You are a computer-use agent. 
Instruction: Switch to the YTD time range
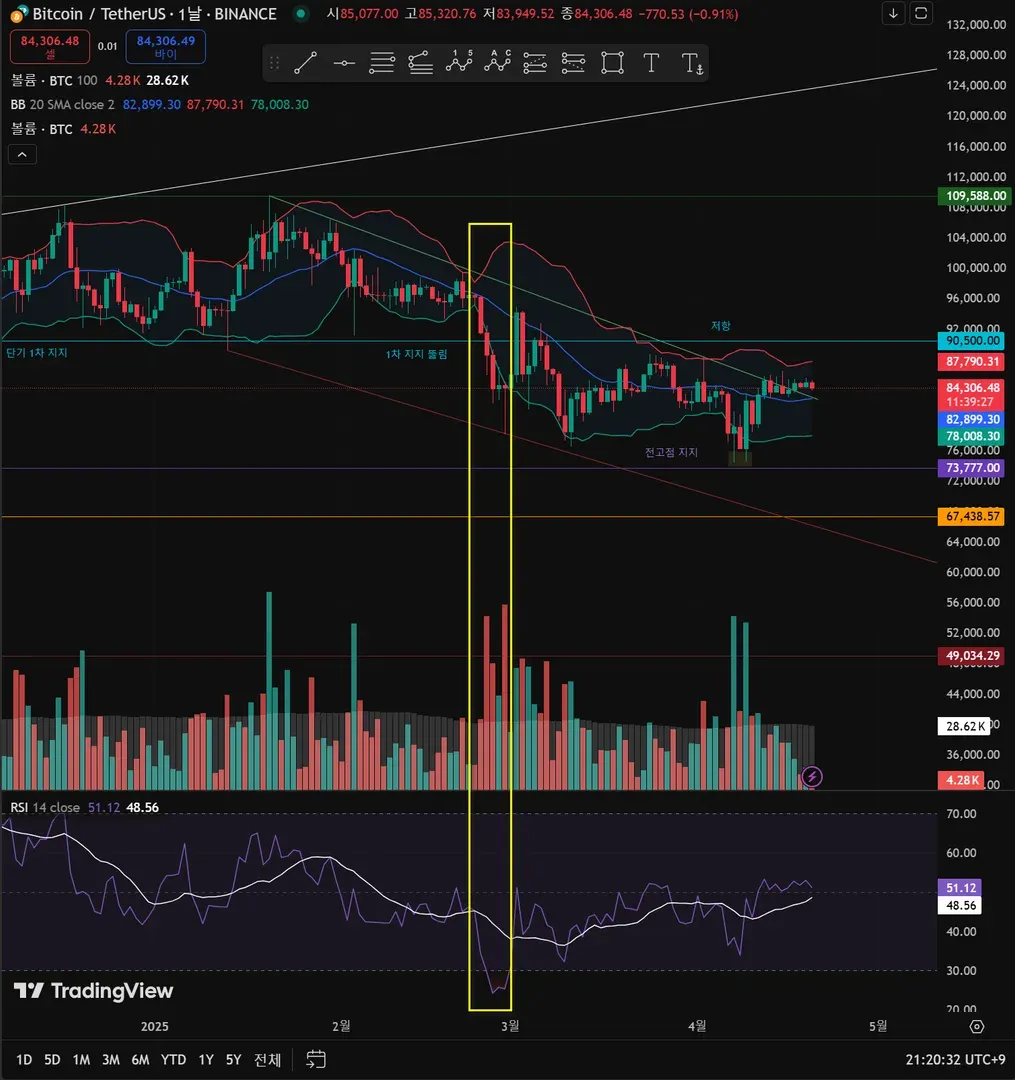[x=173, y=1059]
